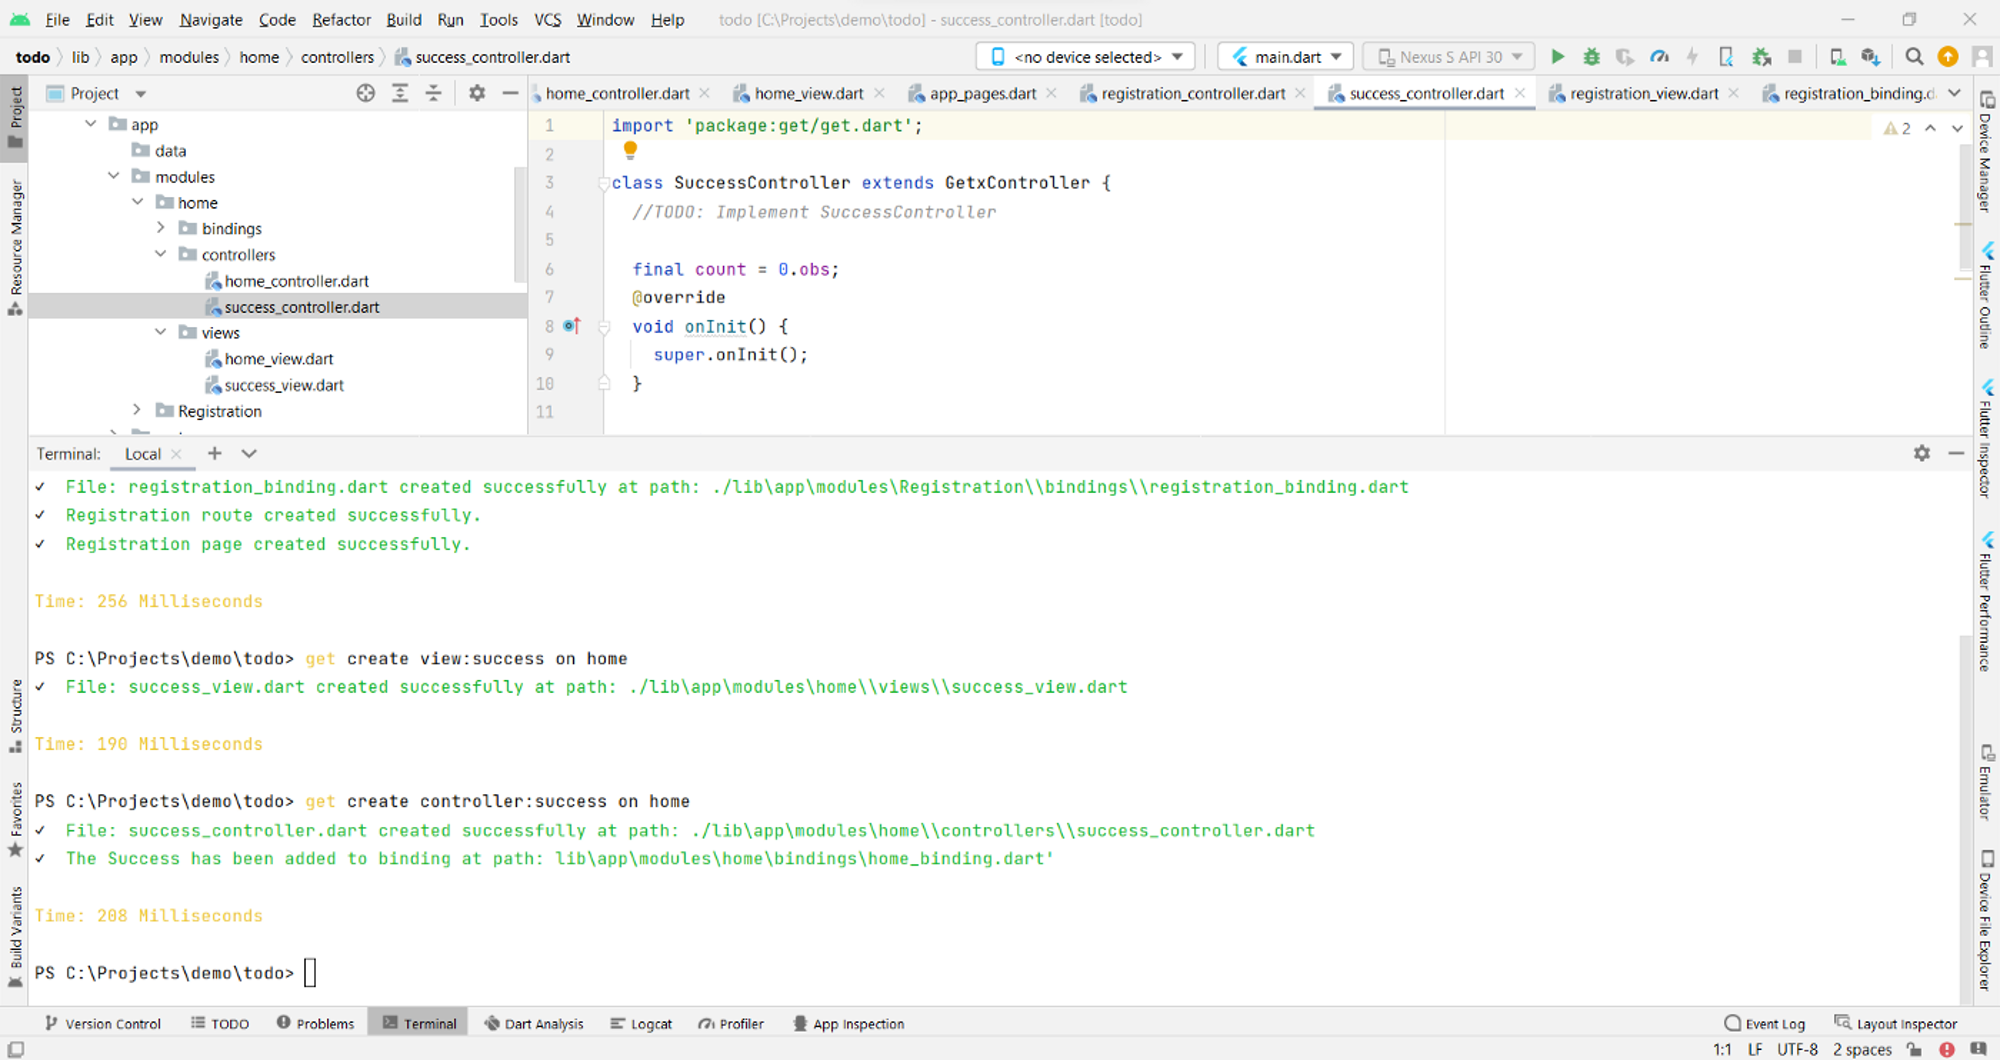Open the Layout Inspector
Viewport: 2000px width, 1060px height.
[1896, 1023]
